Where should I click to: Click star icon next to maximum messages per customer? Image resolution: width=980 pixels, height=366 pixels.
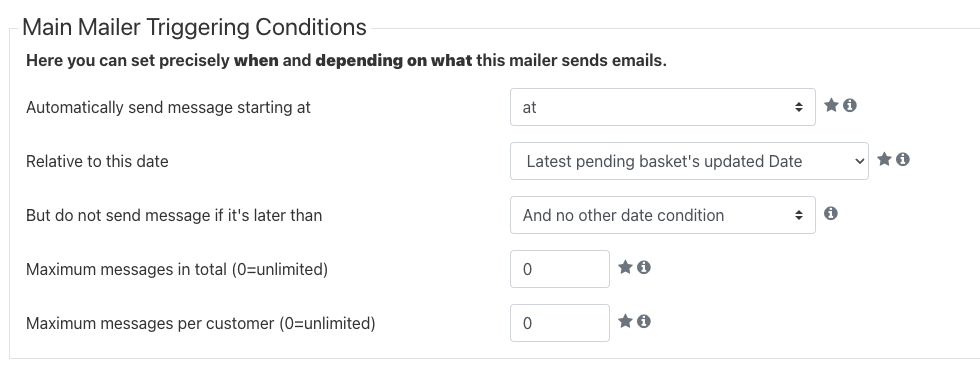[625, 321]
